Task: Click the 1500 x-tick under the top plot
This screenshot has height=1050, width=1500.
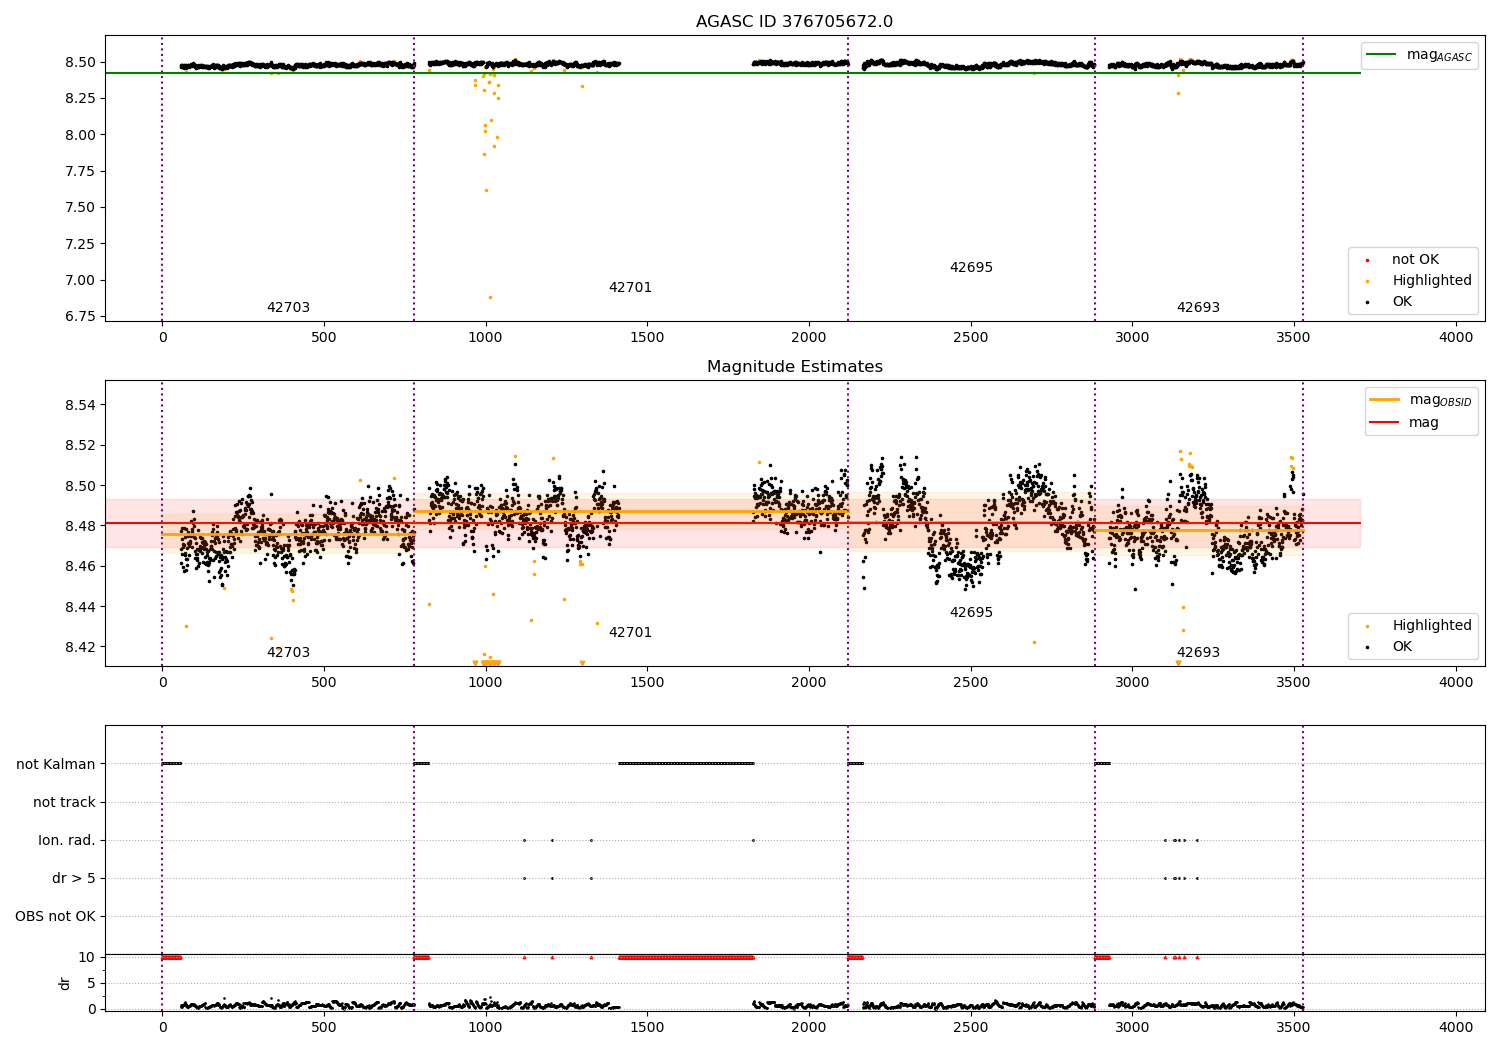Action: (647, 338)
